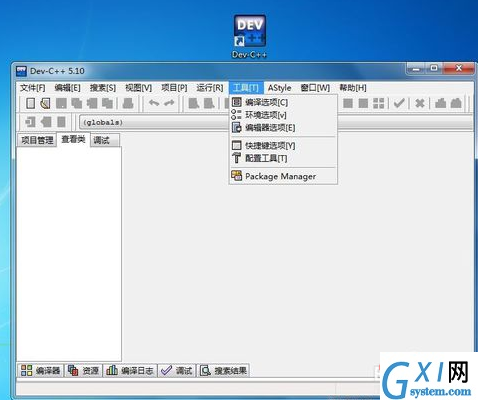The width and height of the screenshot is (478, 400).
Task: Open the Dev-C++ desktop shortcut icon
Action: pyautogui.click(x=250, y=37)
